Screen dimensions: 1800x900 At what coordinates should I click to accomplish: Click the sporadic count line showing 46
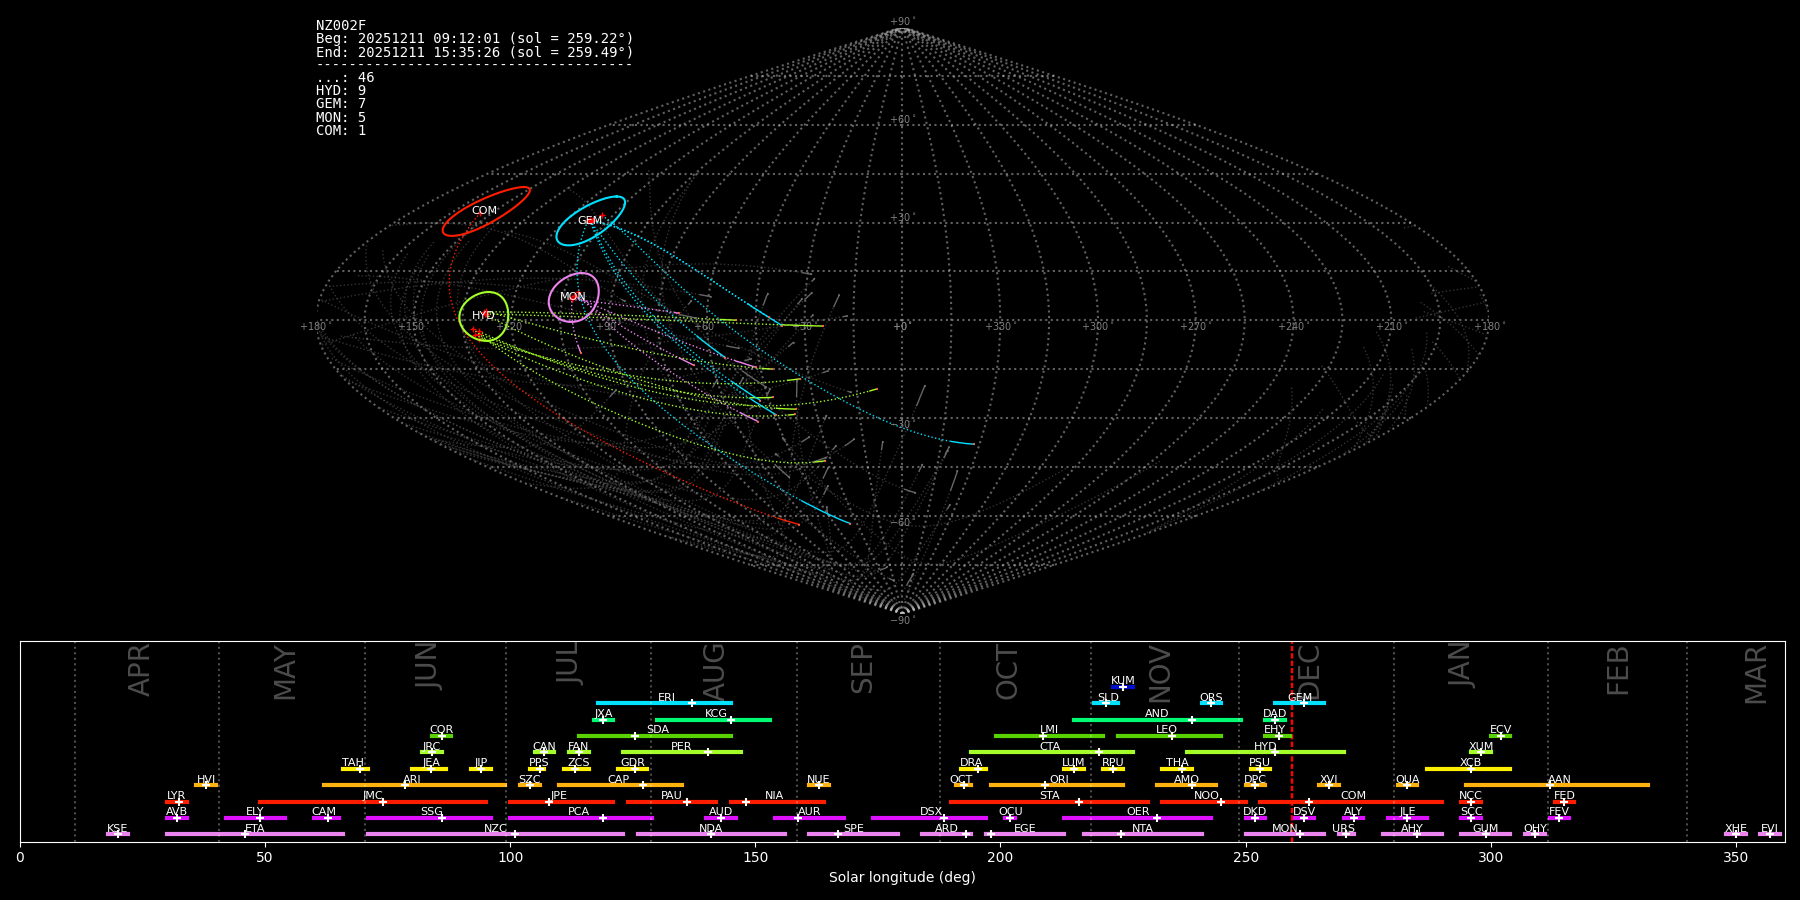pos(345,78)
